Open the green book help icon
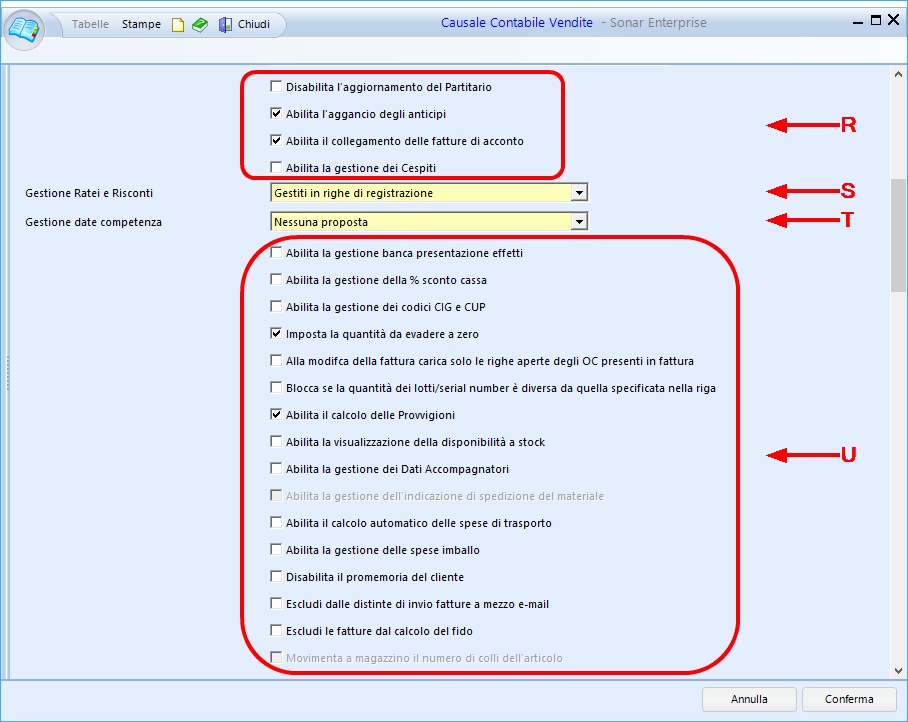Image resolution: width=908 pixels, height=722 pixels. (x=200, y=24)
